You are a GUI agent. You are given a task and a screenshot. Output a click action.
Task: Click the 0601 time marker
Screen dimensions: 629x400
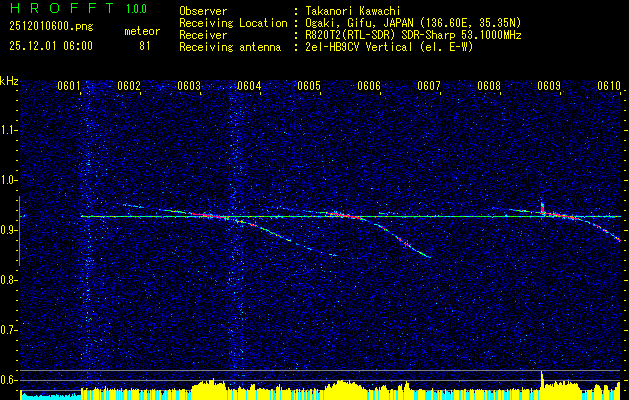(69, 86)
